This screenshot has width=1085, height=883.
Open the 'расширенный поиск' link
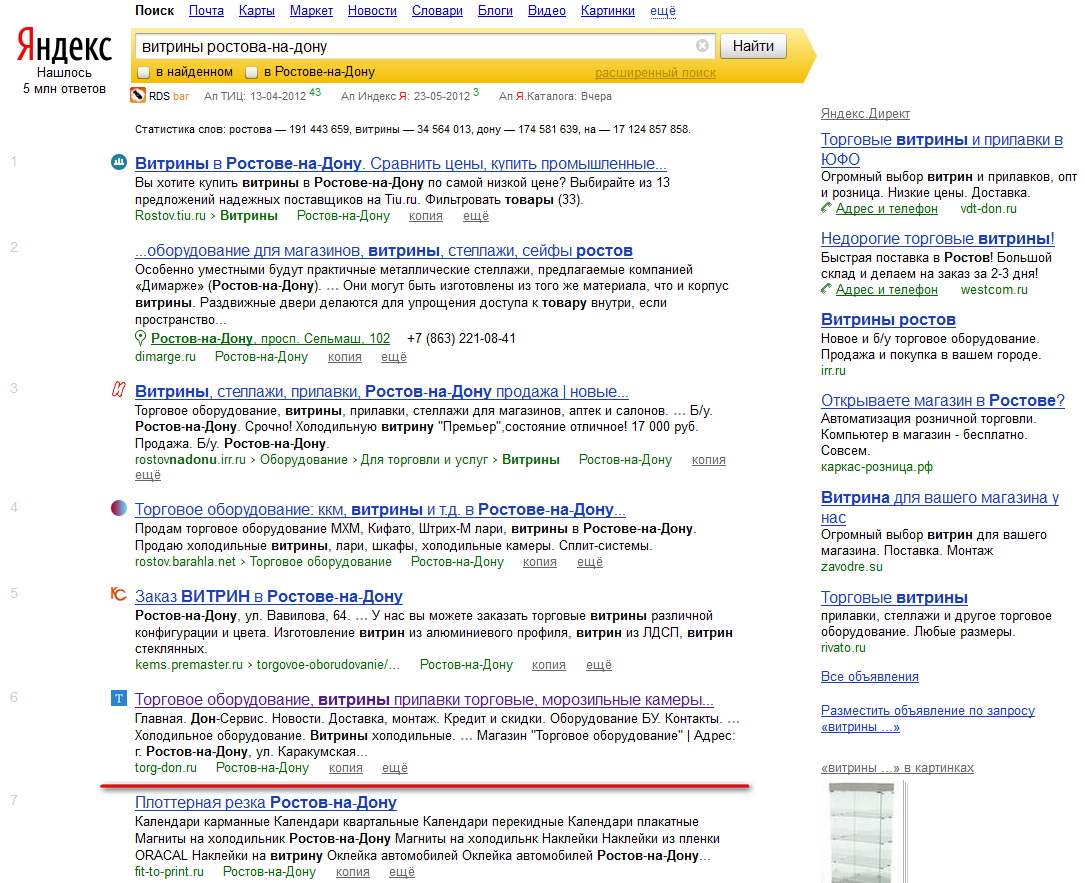tap(655, 73)
